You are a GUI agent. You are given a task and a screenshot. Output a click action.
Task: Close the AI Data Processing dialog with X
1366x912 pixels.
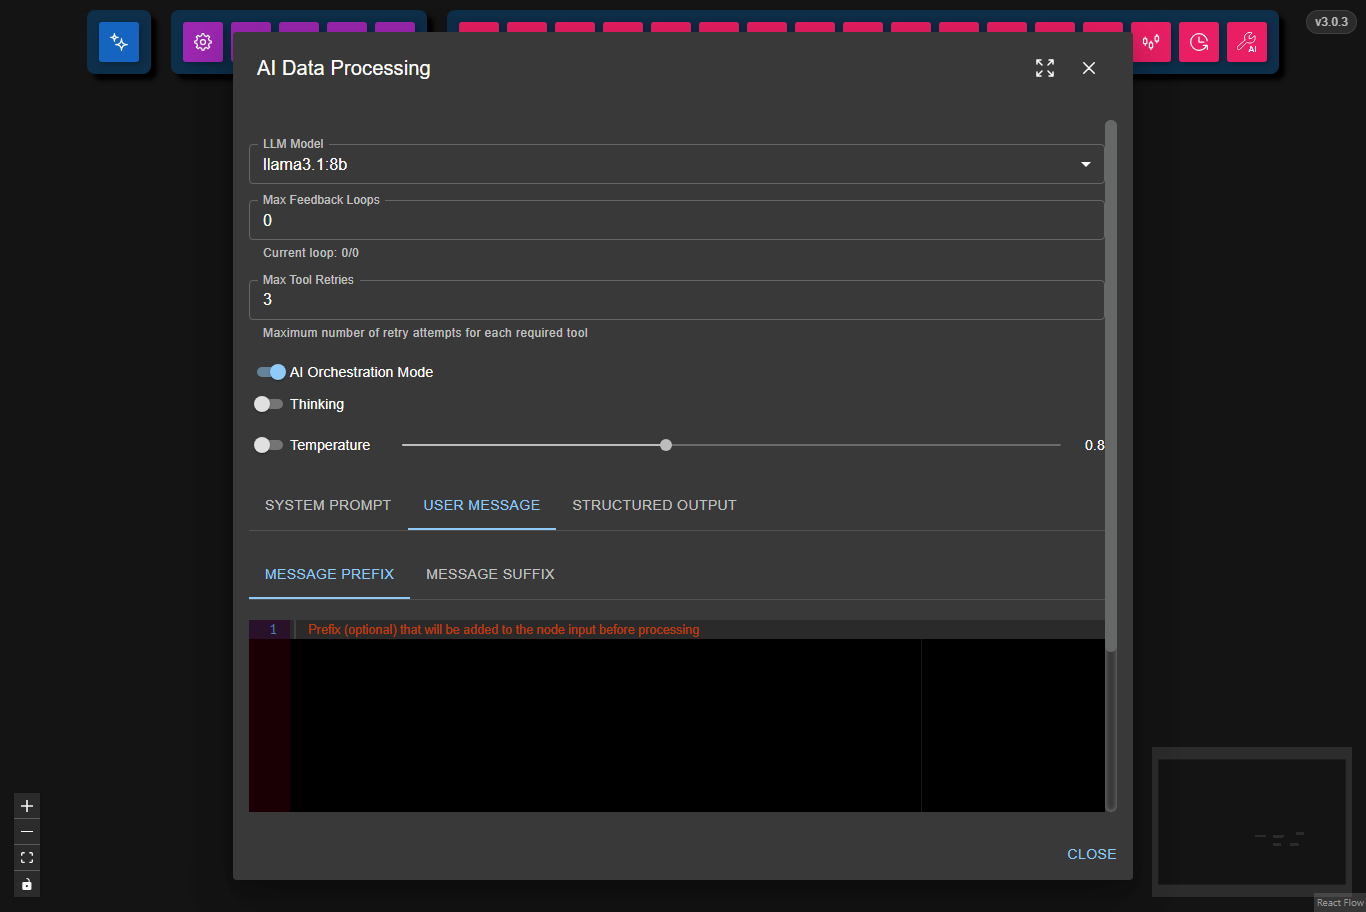[1089, 68]
